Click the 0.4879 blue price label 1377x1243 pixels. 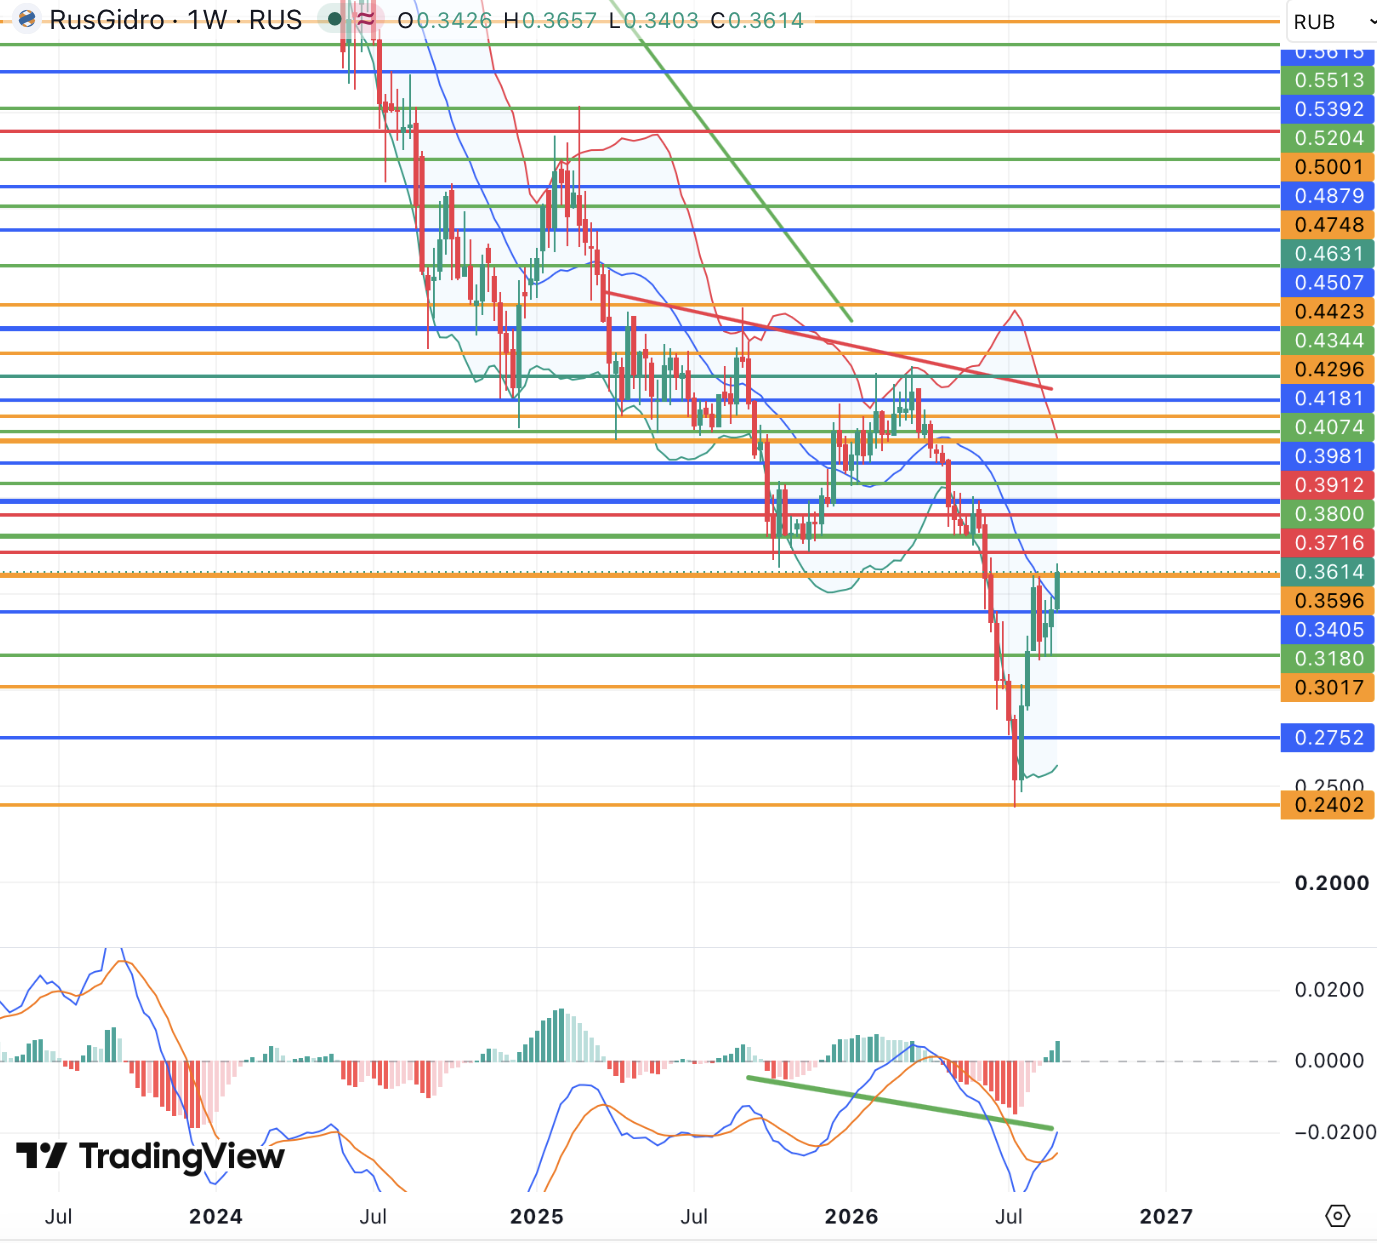coord(1329,196)
